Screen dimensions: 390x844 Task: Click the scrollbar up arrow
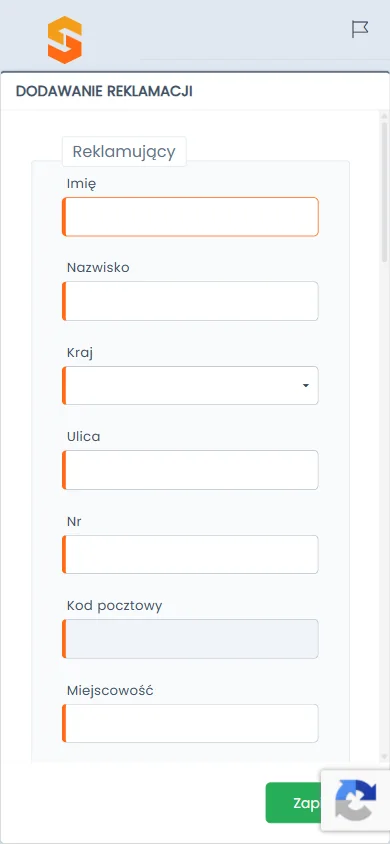(x=385, y=116)
